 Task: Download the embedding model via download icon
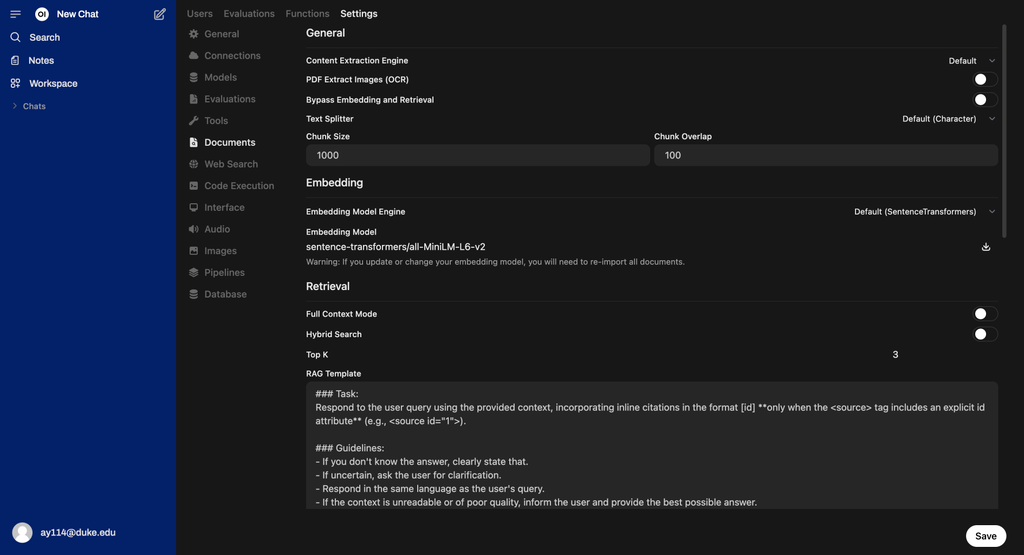point(985,247)
